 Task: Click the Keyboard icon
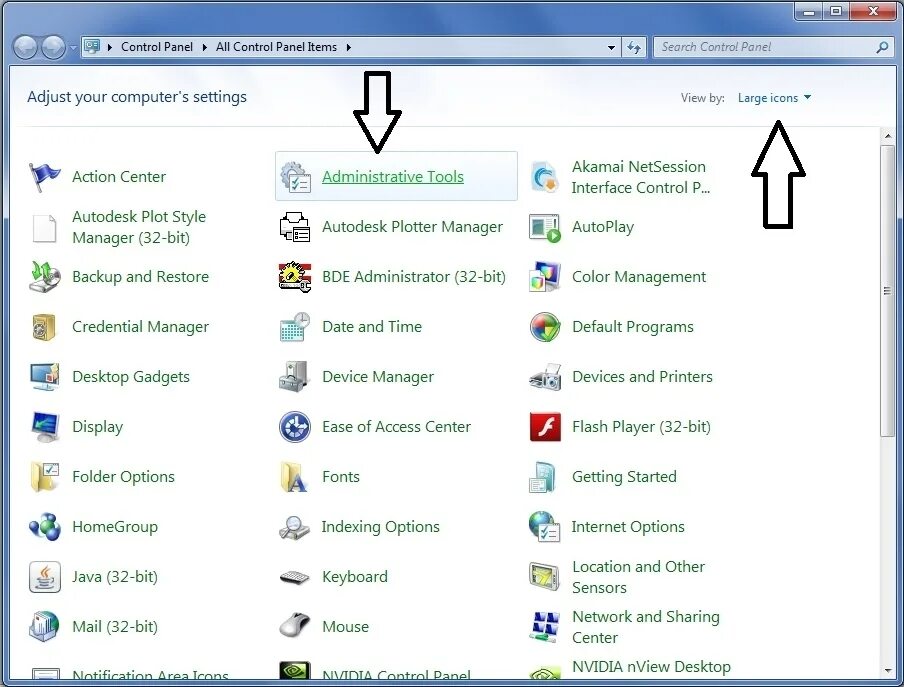click(x=295, y=577)
